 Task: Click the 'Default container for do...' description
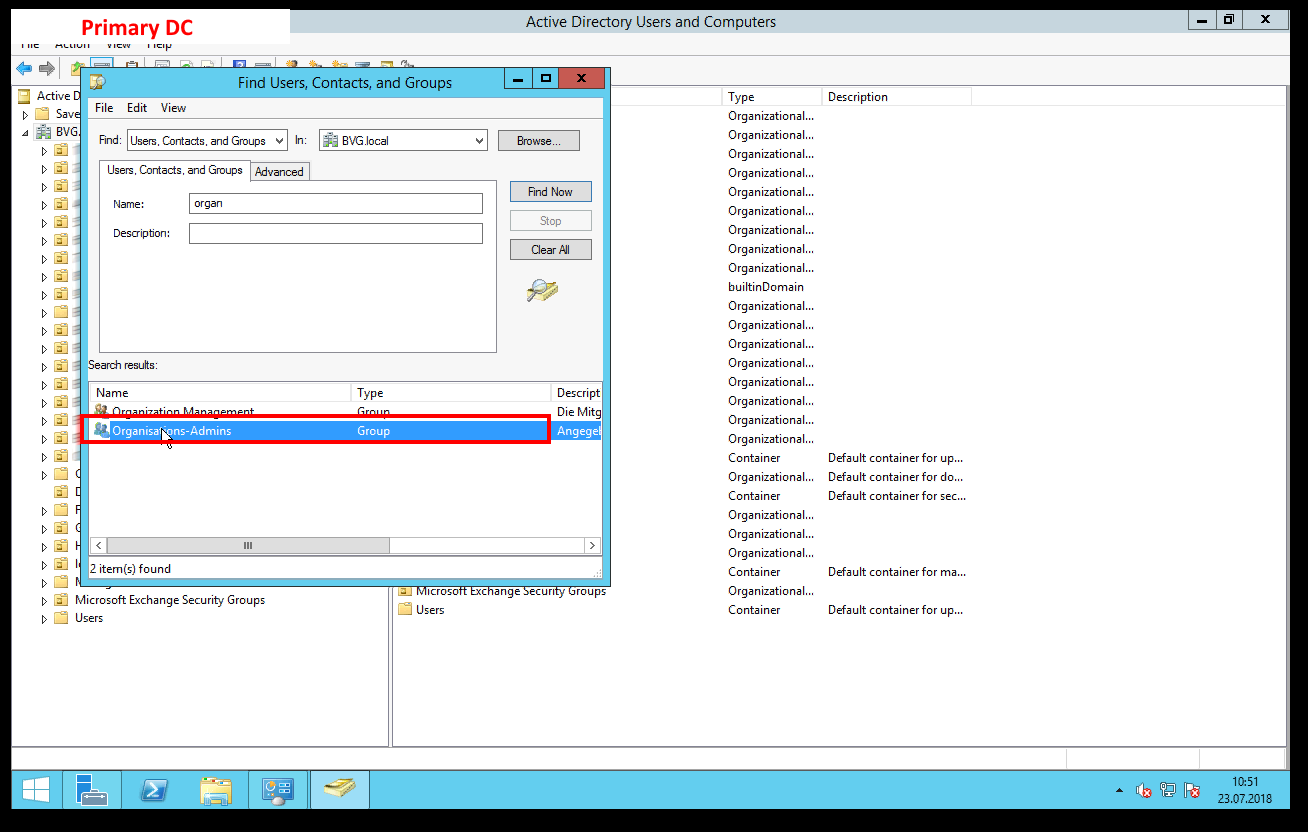[896, 477]
